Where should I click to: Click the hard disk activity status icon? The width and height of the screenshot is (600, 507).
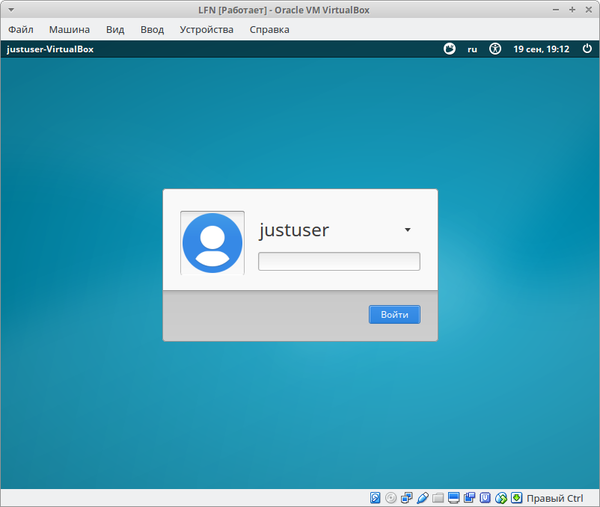(x=375, y=497)
